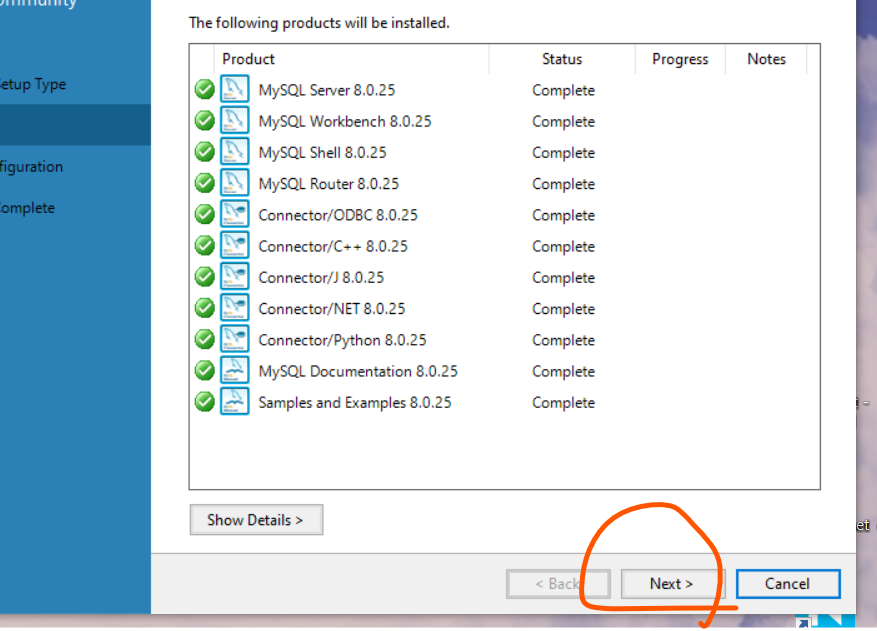Screen dimensions: 877x631
Task: Select the MySQL Workbench 8.0.25 row name
Action: click(x=345, y=121)
